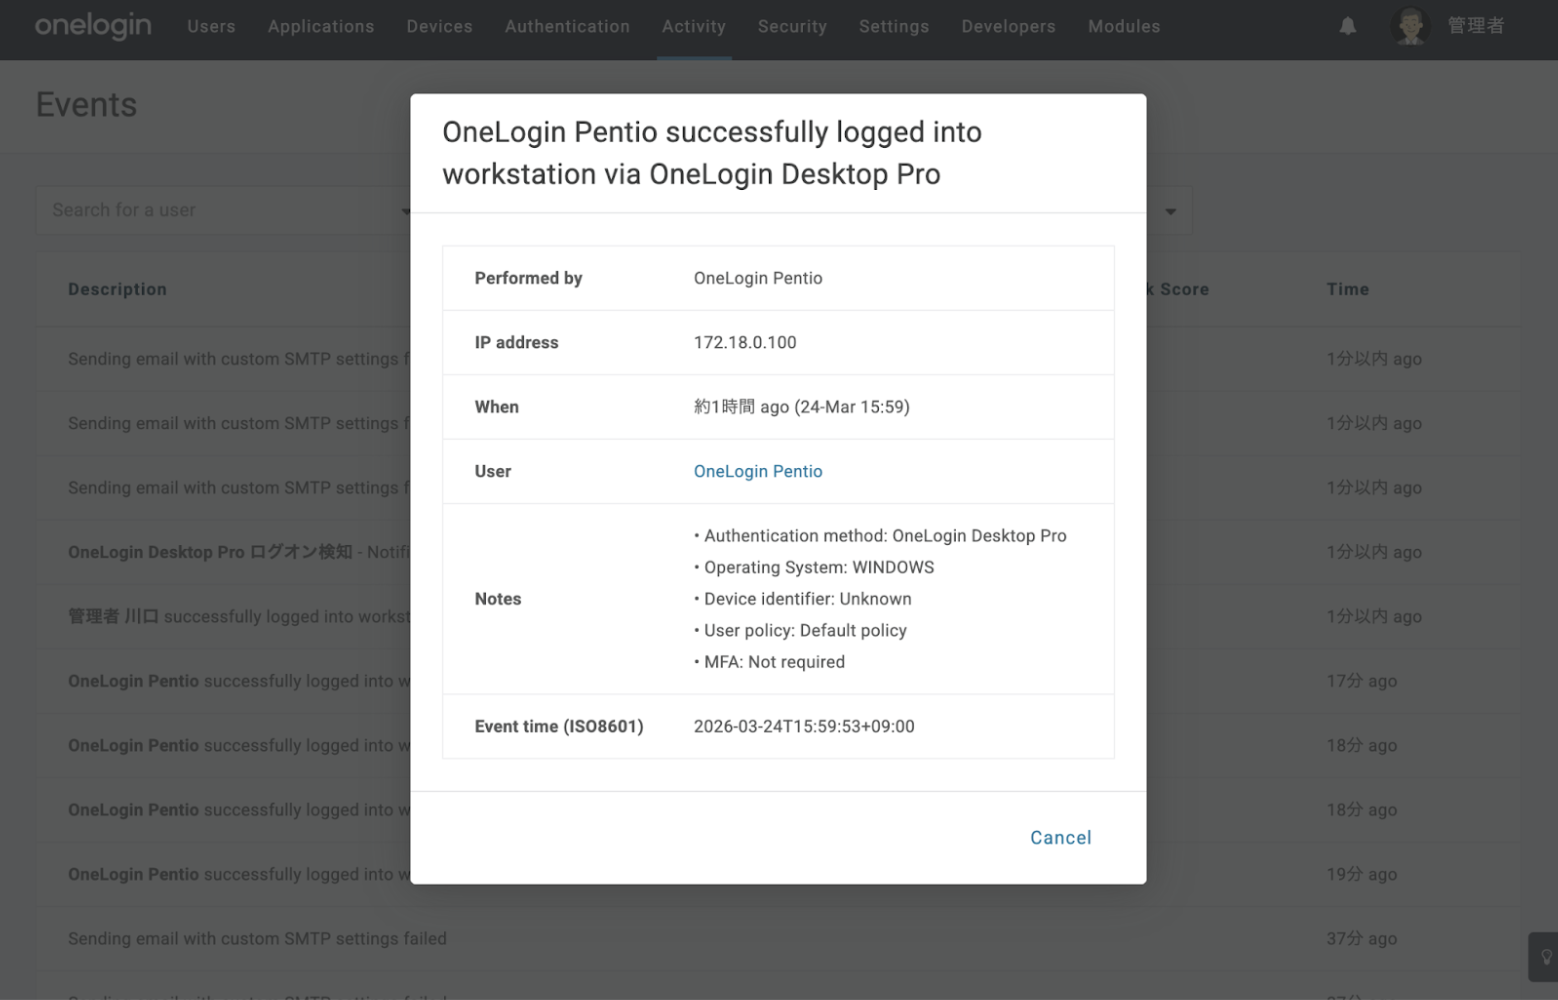The height and width of the screenshot is (1000, 1558).
Task: Open the Users menu
Action: tap(211, 27)
